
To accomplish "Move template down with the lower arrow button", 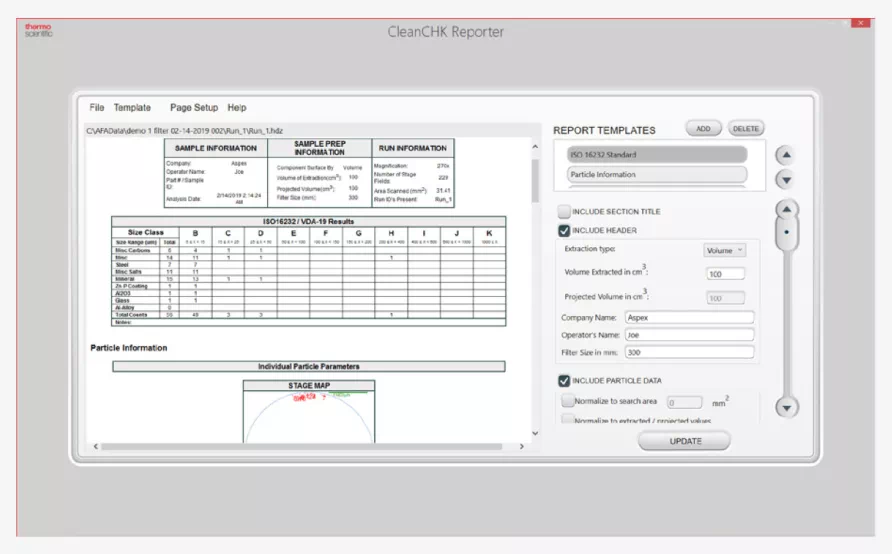I will [786, 180].
